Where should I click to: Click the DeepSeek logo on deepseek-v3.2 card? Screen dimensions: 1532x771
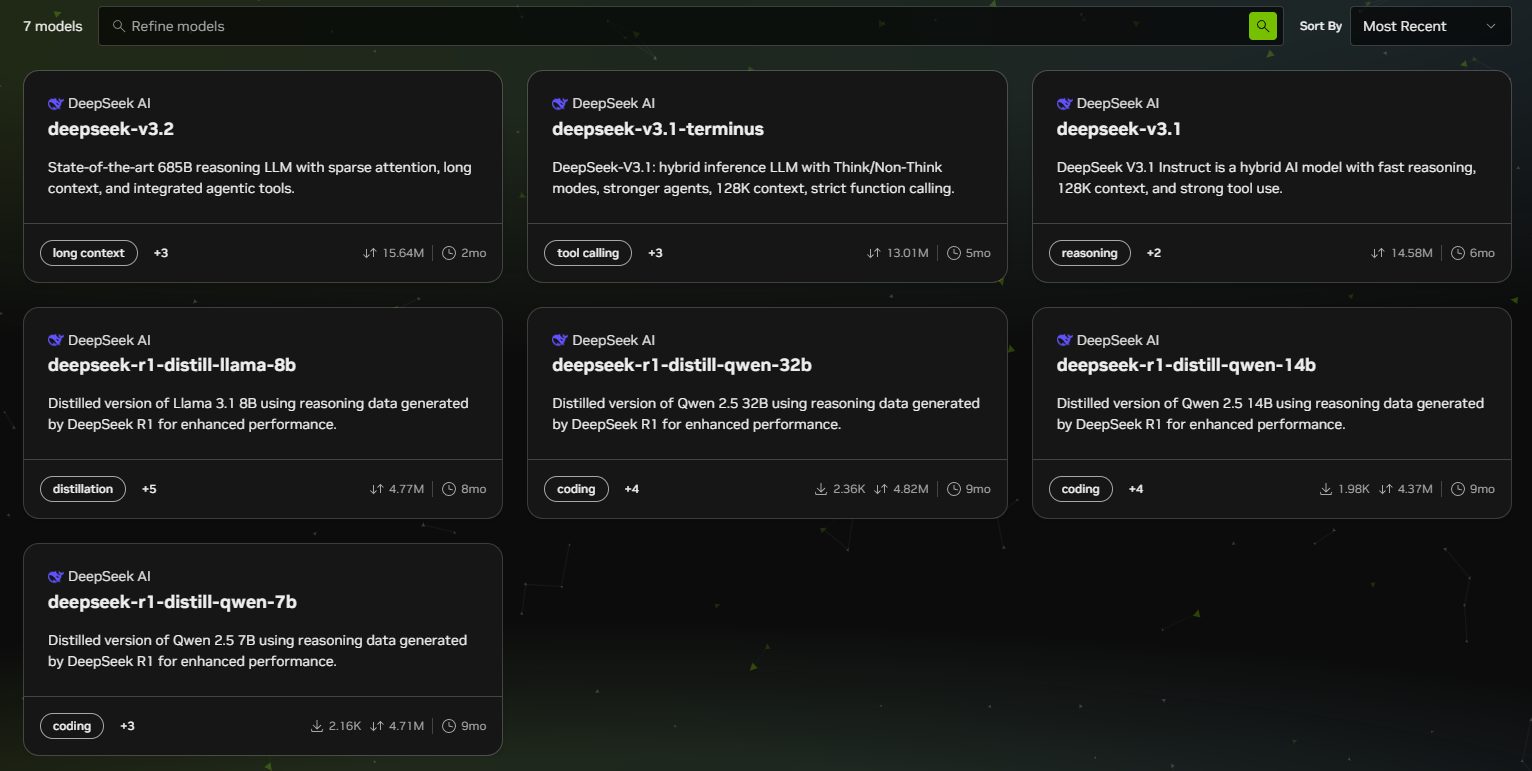pyautogui.click(x=56, y=103)
